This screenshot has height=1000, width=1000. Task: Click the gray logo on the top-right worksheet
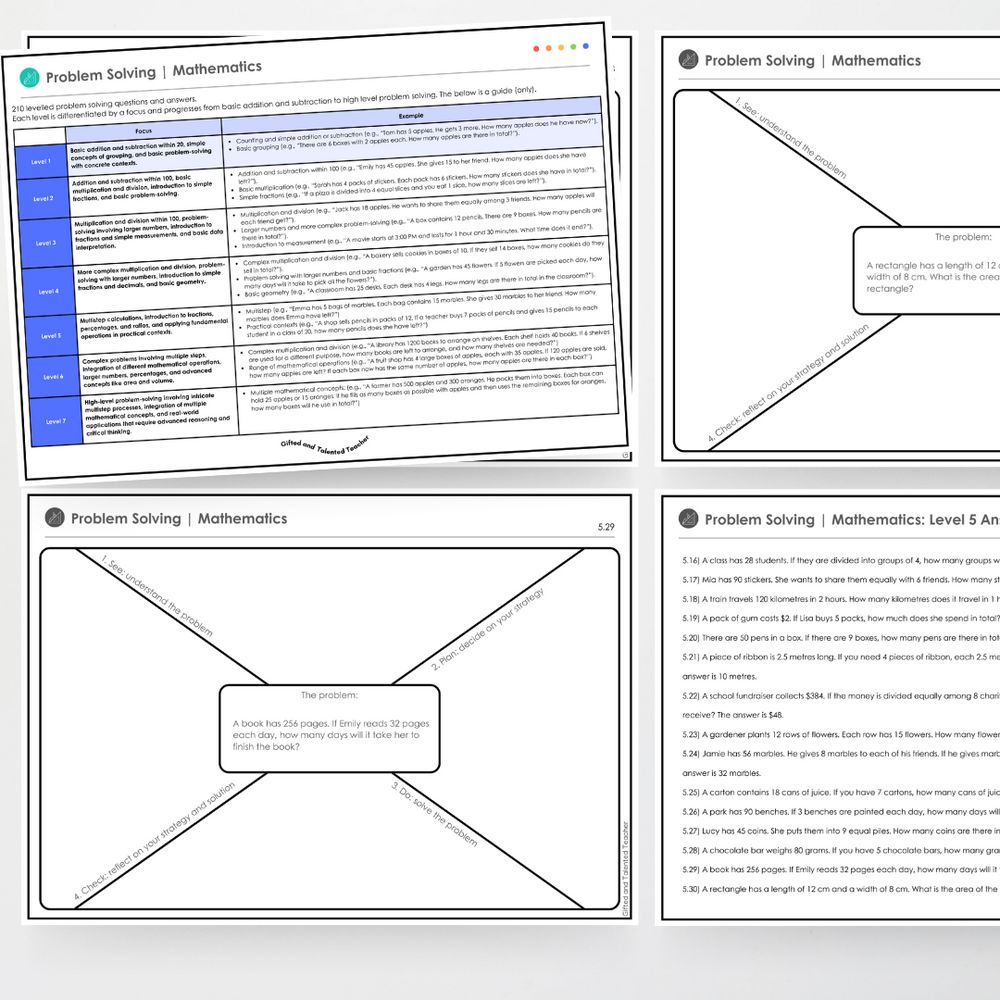tap(688, 60)
